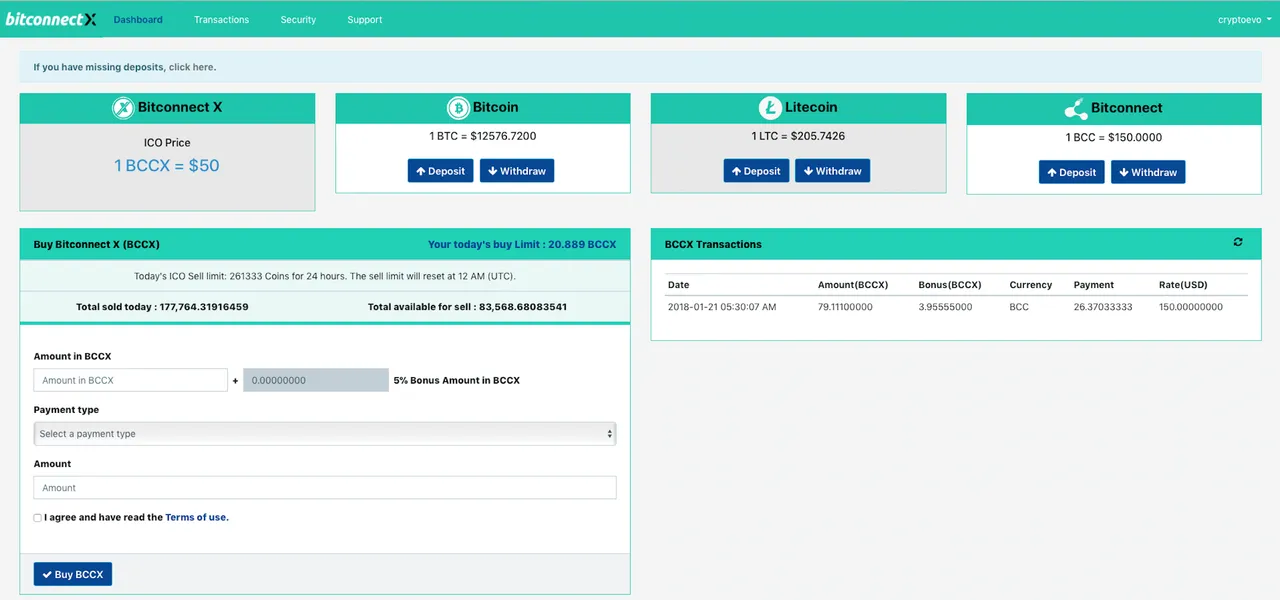Click the bonus value 3.95555000
Screen dimensions: 1280x600
click(x=945, y=307)
